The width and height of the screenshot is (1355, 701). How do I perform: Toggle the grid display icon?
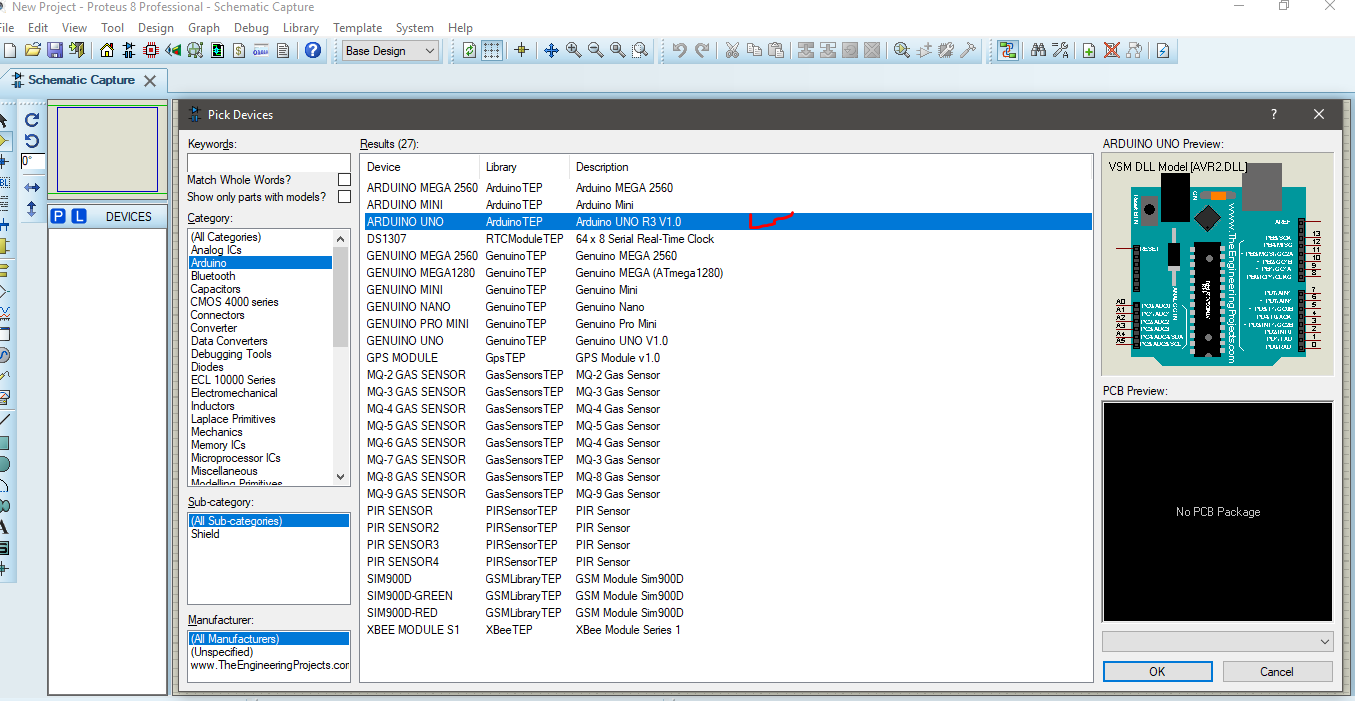pyautogui.click(x=491, y=50)
